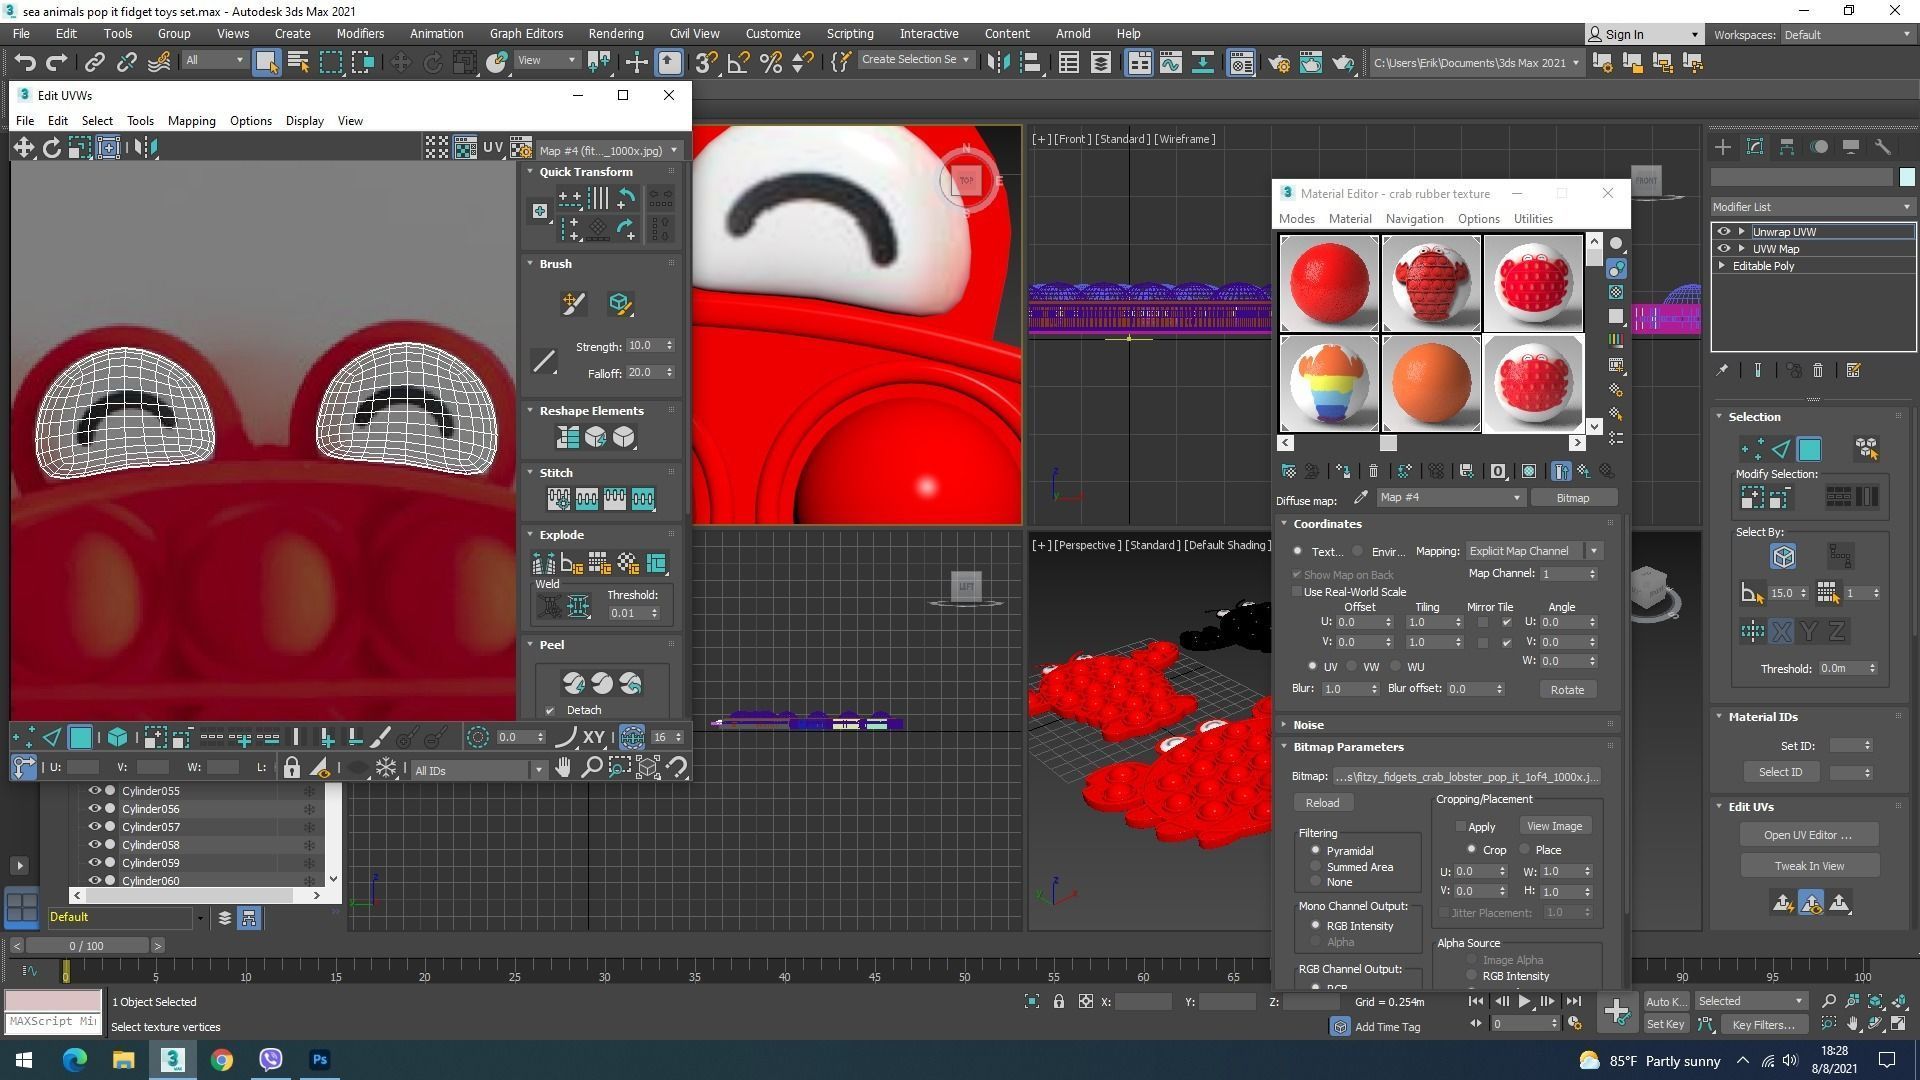Click the View Image button
Image resolution: width=1920 pixels, height=1080 pixels.
click(x=1553, y=826)
